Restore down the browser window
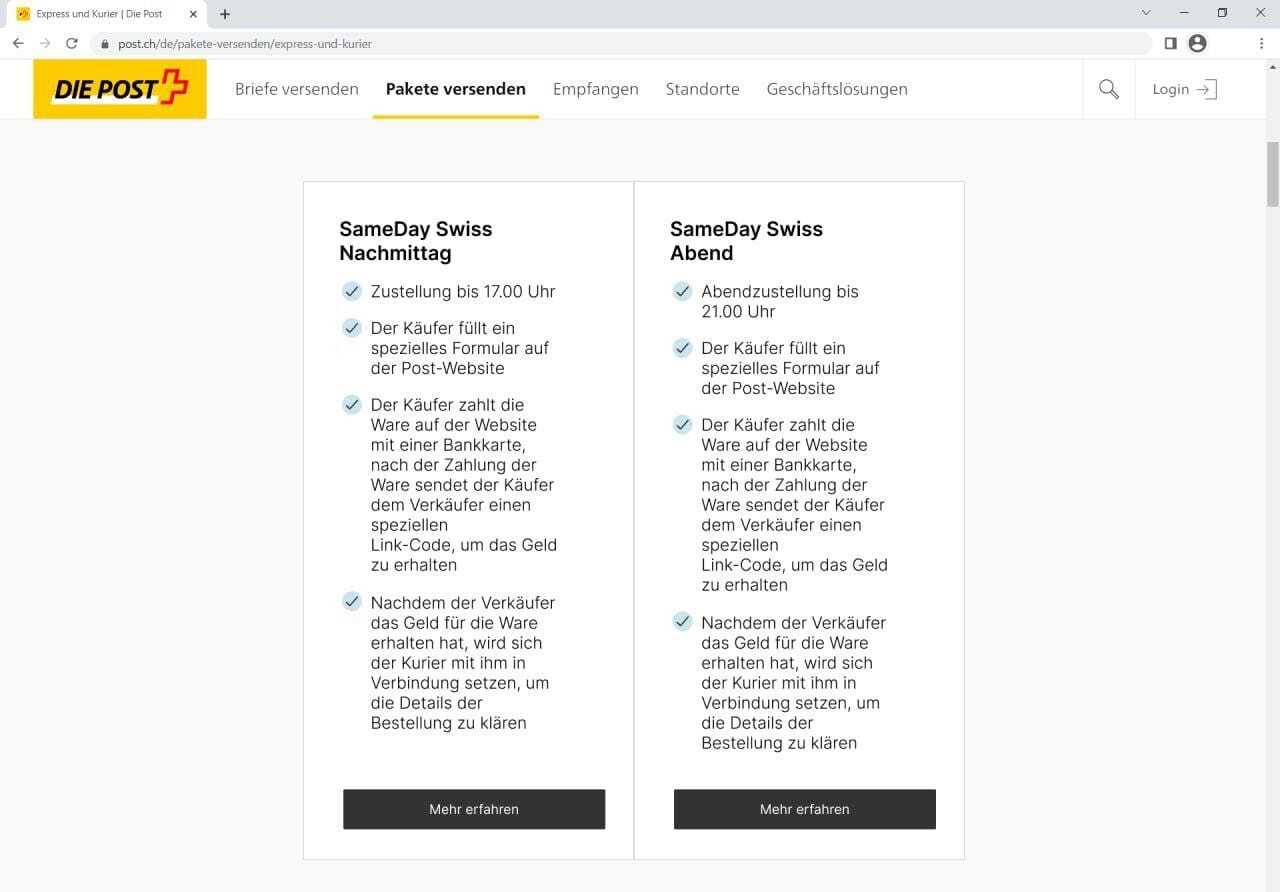The height and width of the screenshot is (892, 1280). coord(1222,13)
